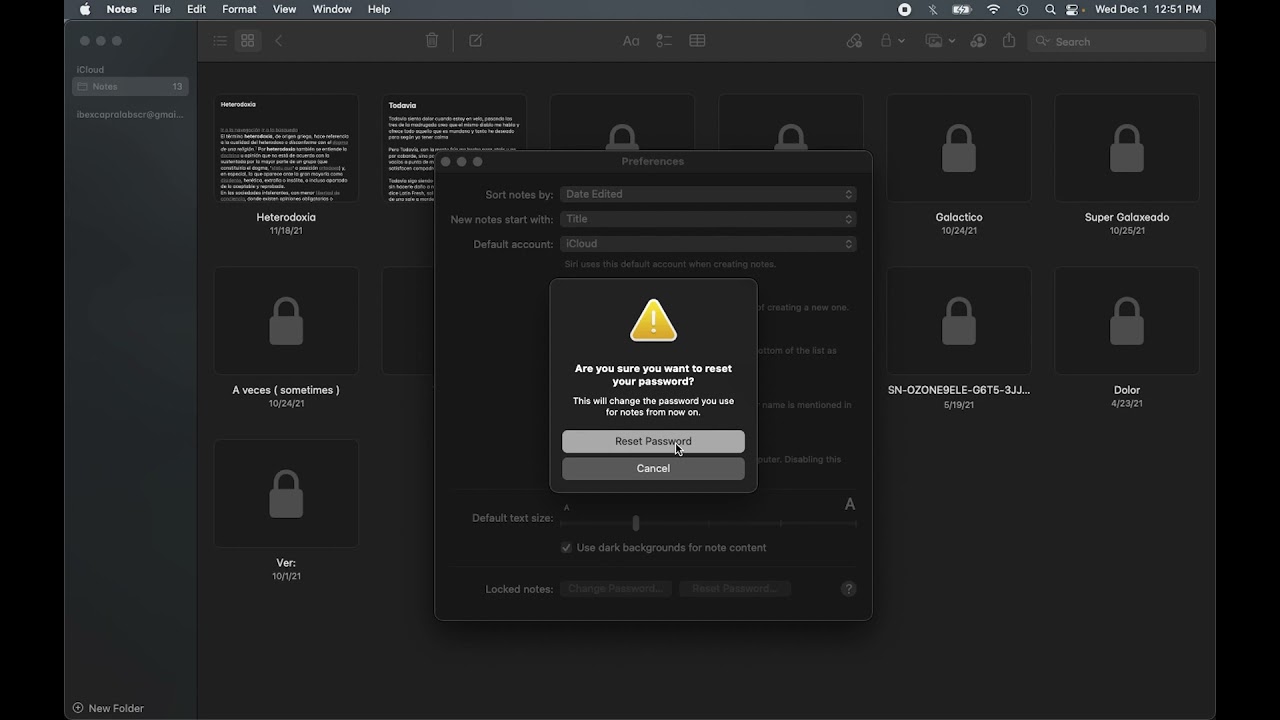
Task: Open the Aa text format tool
Action: 631,41
